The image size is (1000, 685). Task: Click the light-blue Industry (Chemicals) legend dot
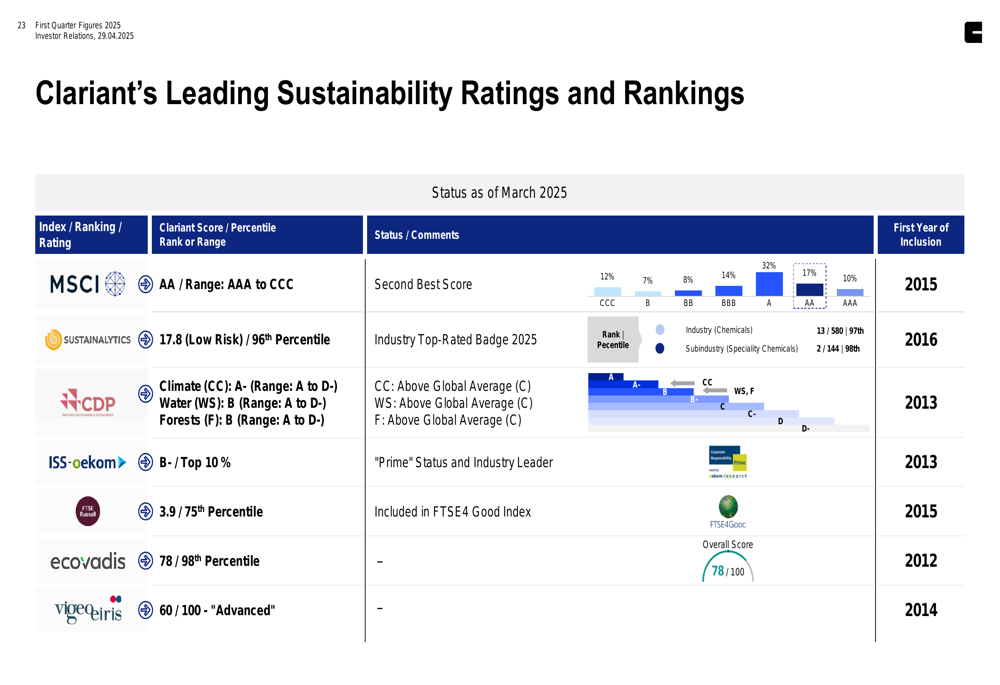pos(660,330)
